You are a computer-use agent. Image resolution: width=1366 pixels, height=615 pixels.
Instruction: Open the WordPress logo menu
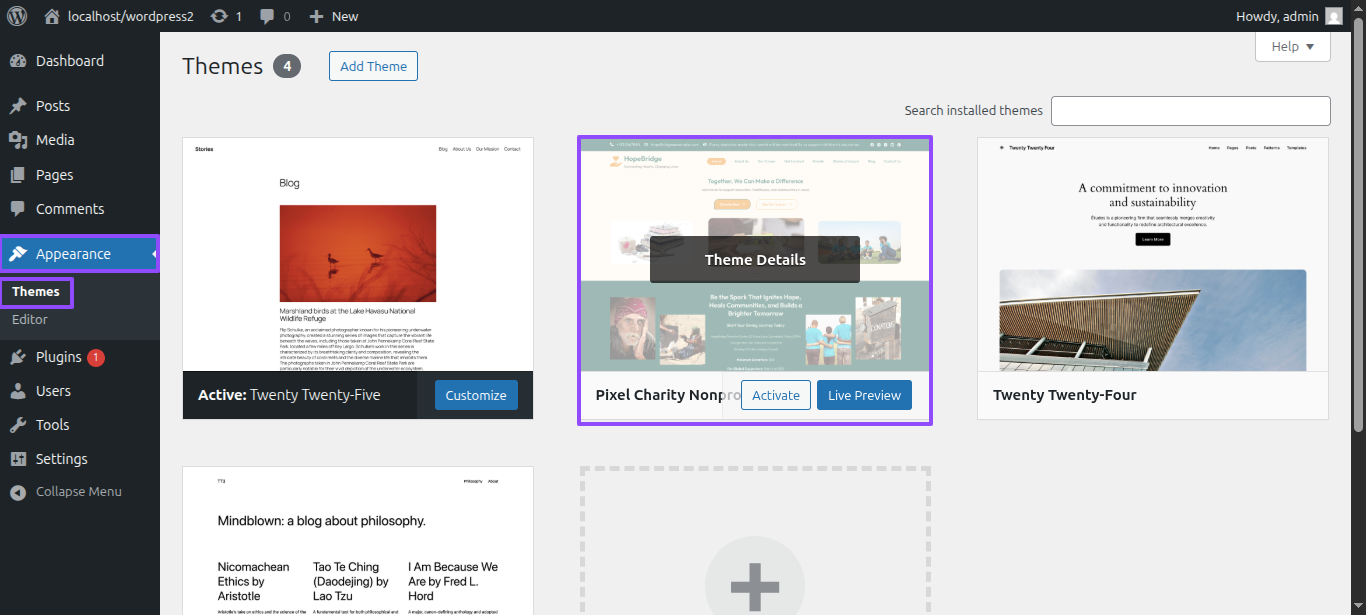click(x=17, y=16)
